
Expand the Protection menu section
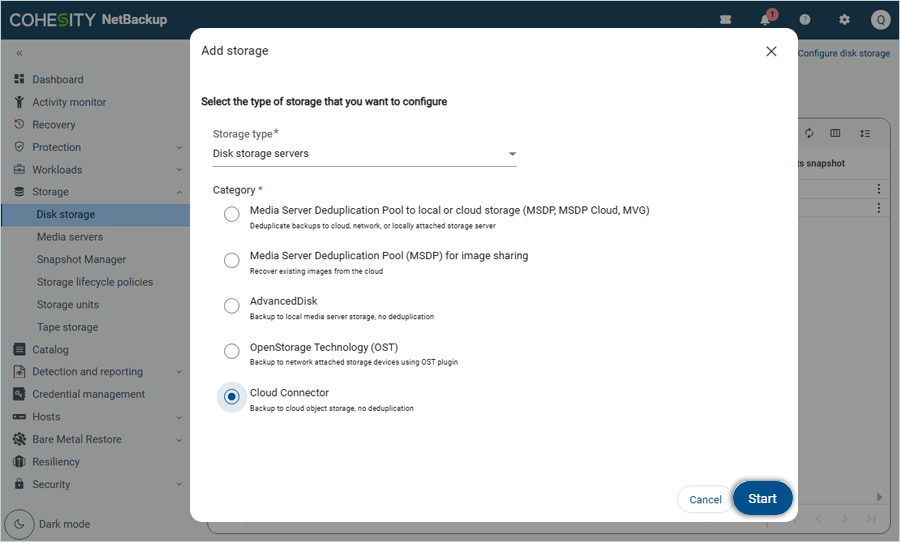98,147
